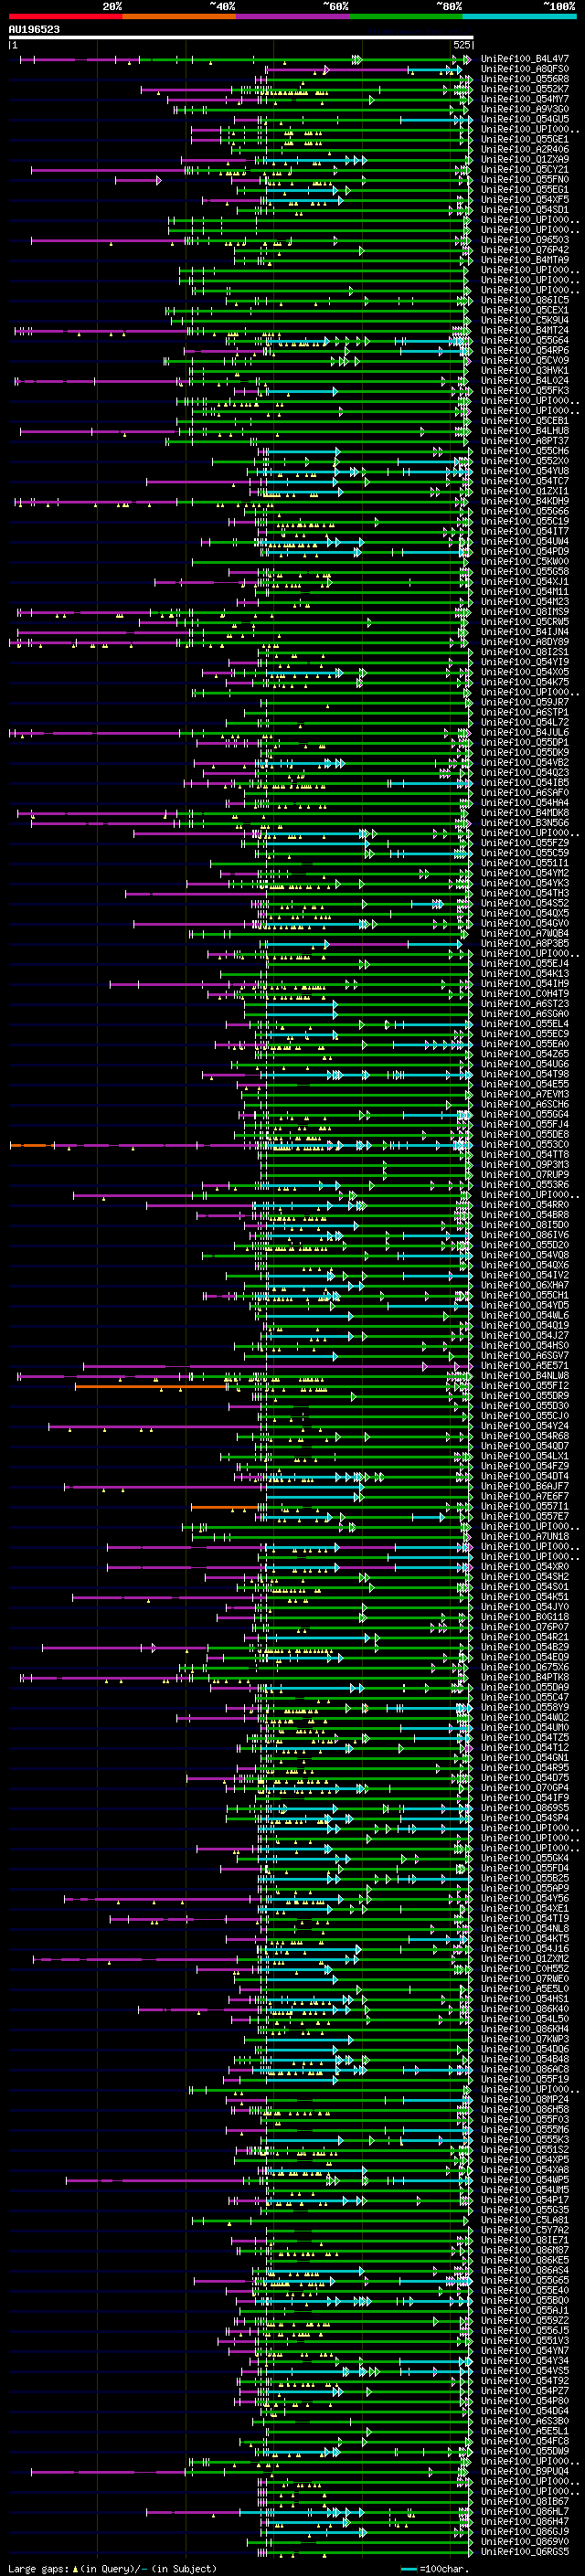Click UniRef100_Q55EA0 in the hit list

(525, 1044)
